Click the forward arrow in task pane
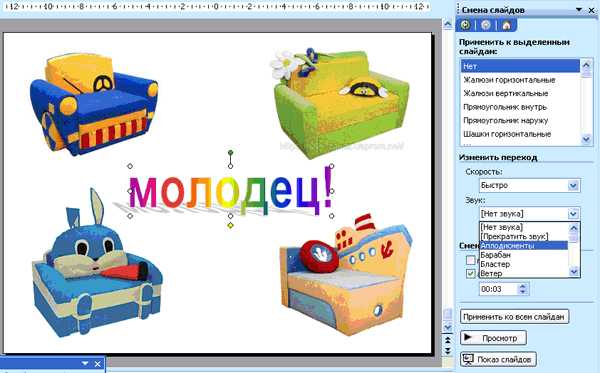The width and height of the screenshot is (600, 373). tap(486, 25)
